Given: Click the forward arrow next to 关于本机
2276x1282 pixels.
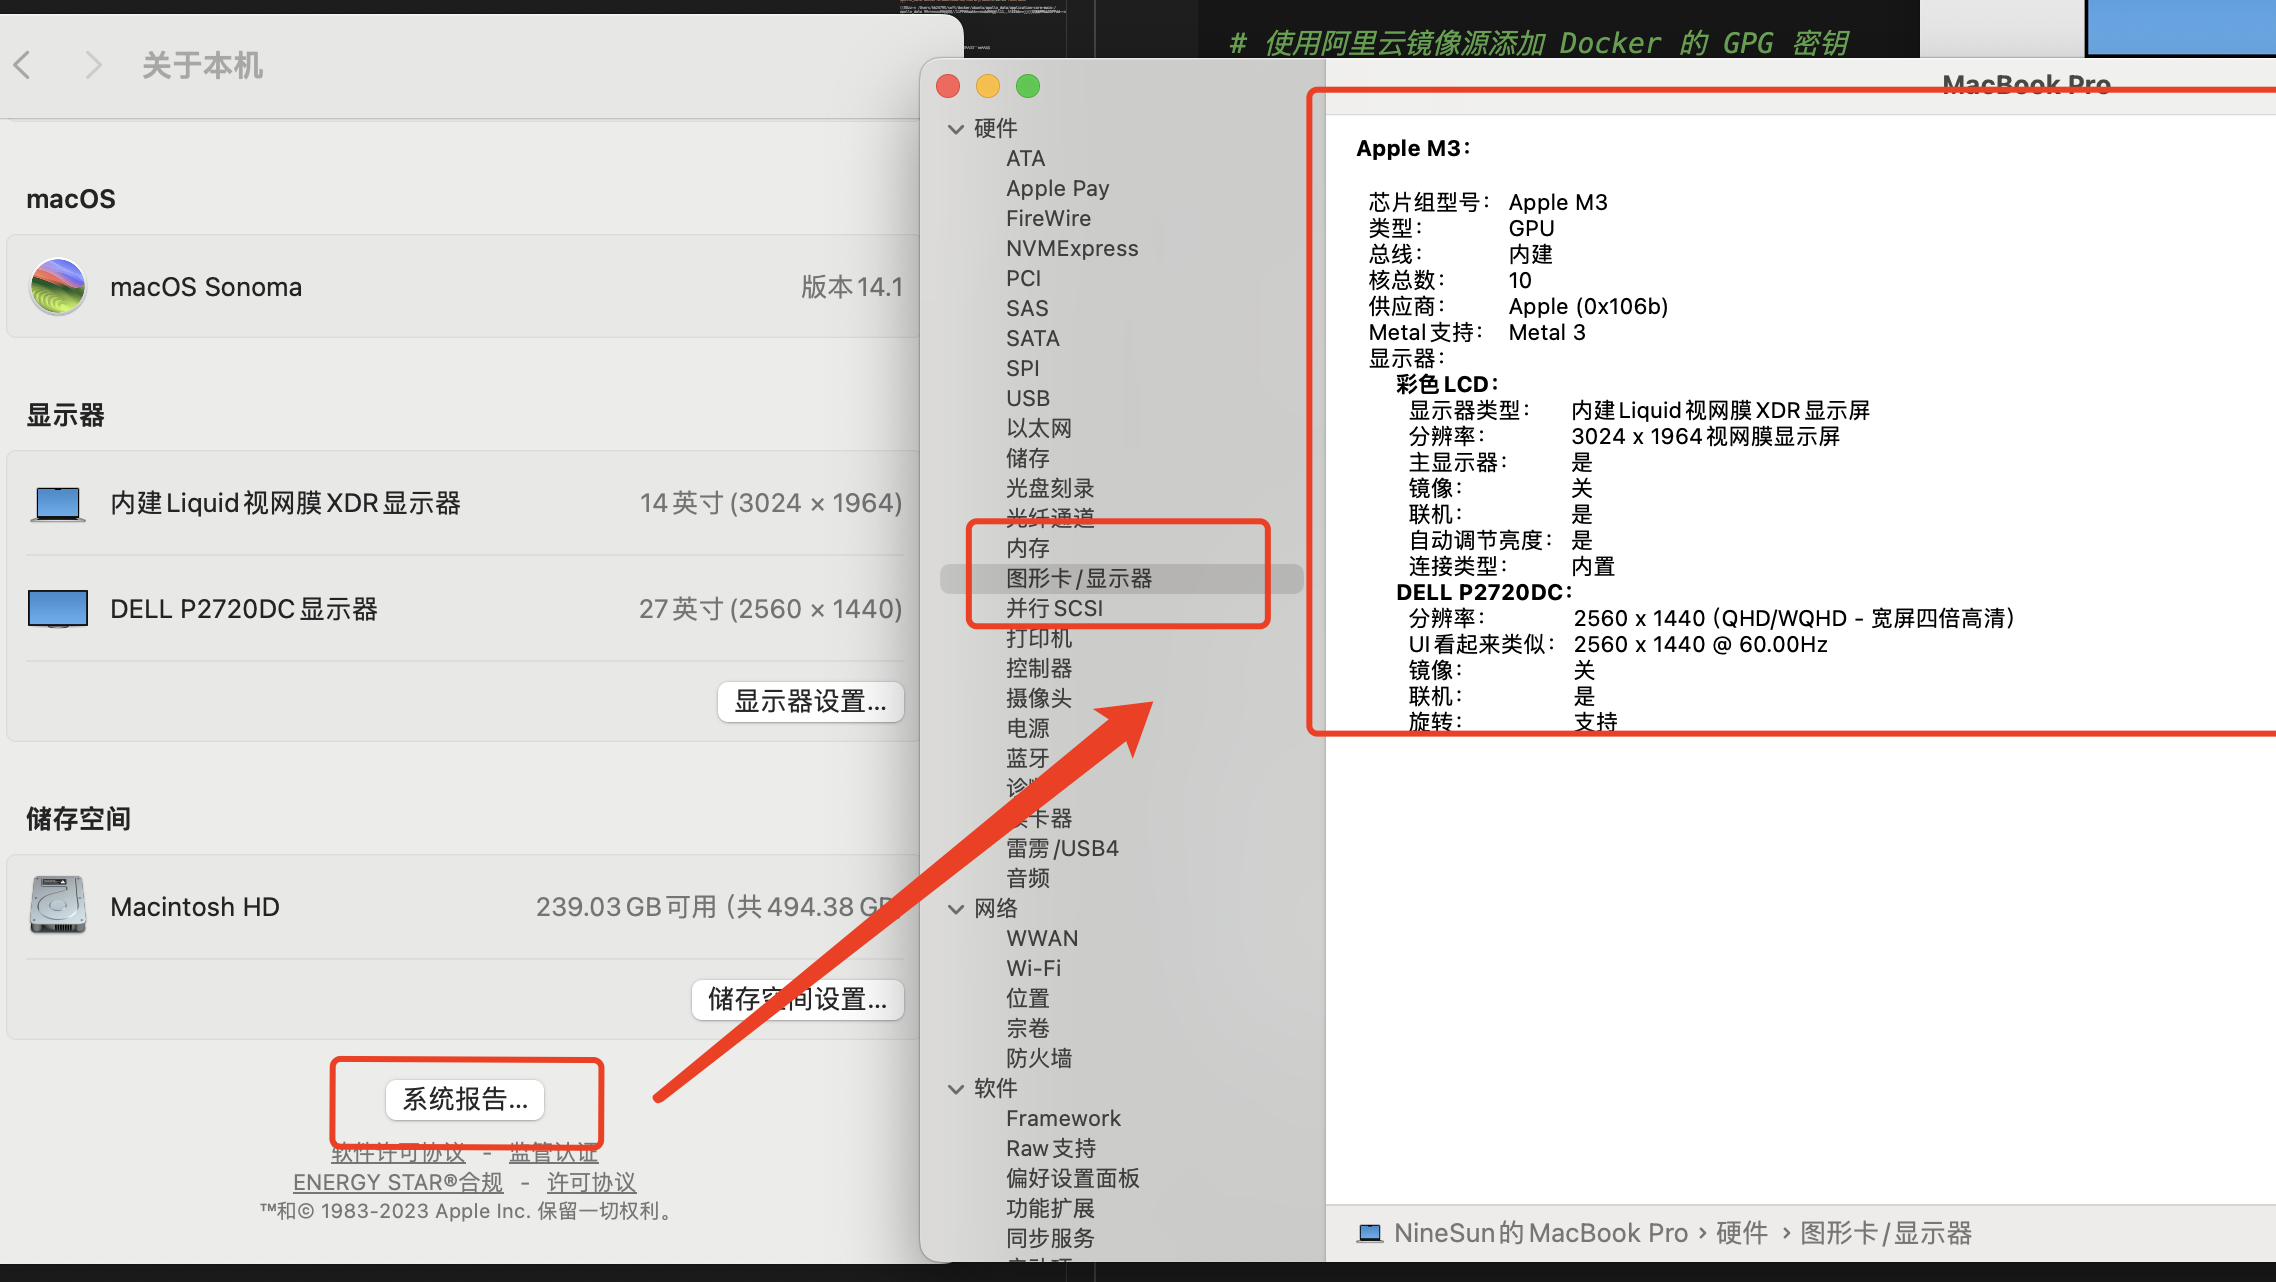Looking at the screenshot, I should pos(93,66).
